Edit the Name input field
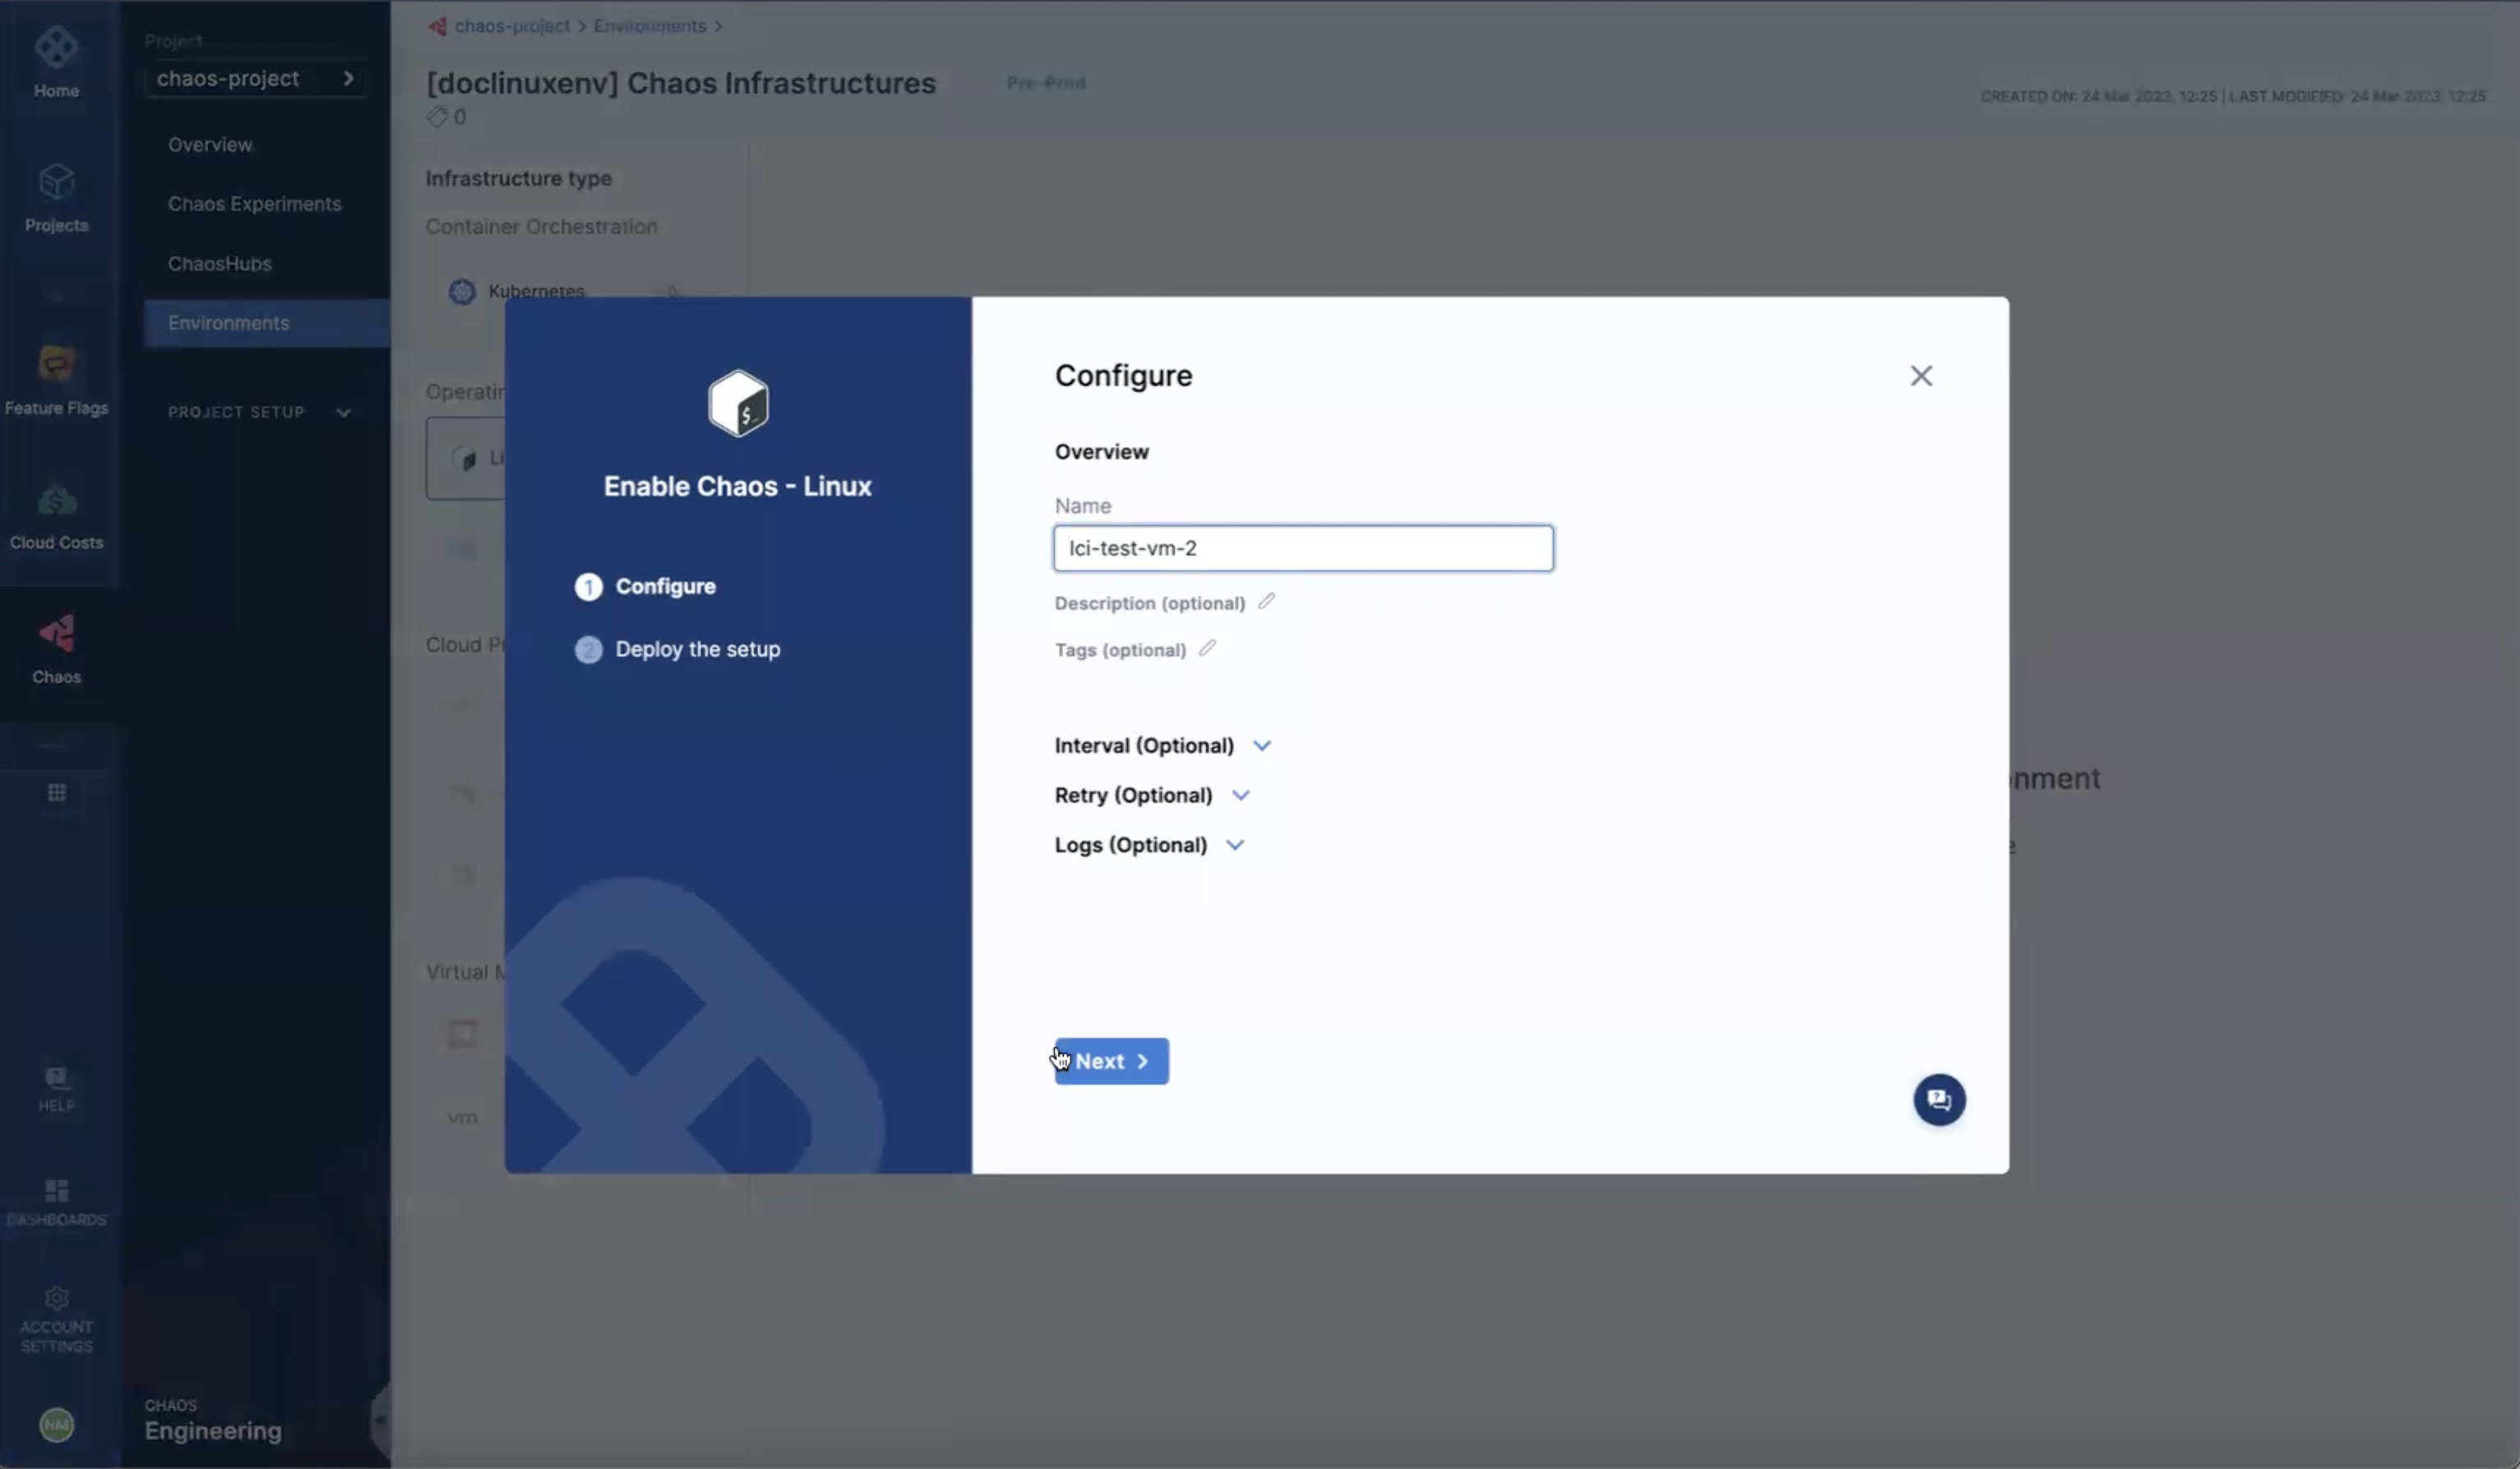Viewport: 2520px width, 1469px height. (1303, 548)
